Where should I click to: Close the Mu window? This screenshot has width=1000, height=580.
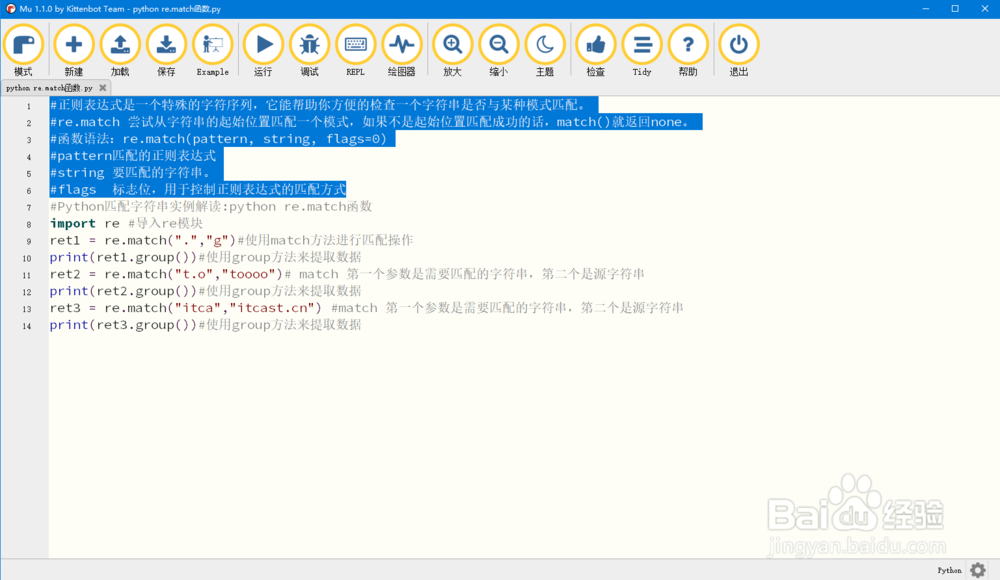tap(985, 9)
